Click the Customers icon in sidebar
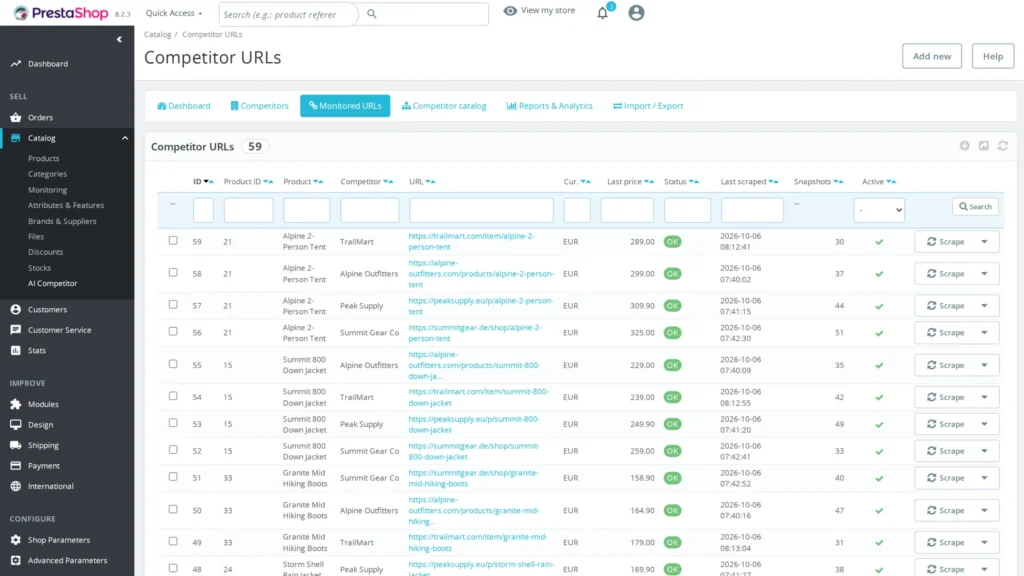 click(x=16, y=310)
